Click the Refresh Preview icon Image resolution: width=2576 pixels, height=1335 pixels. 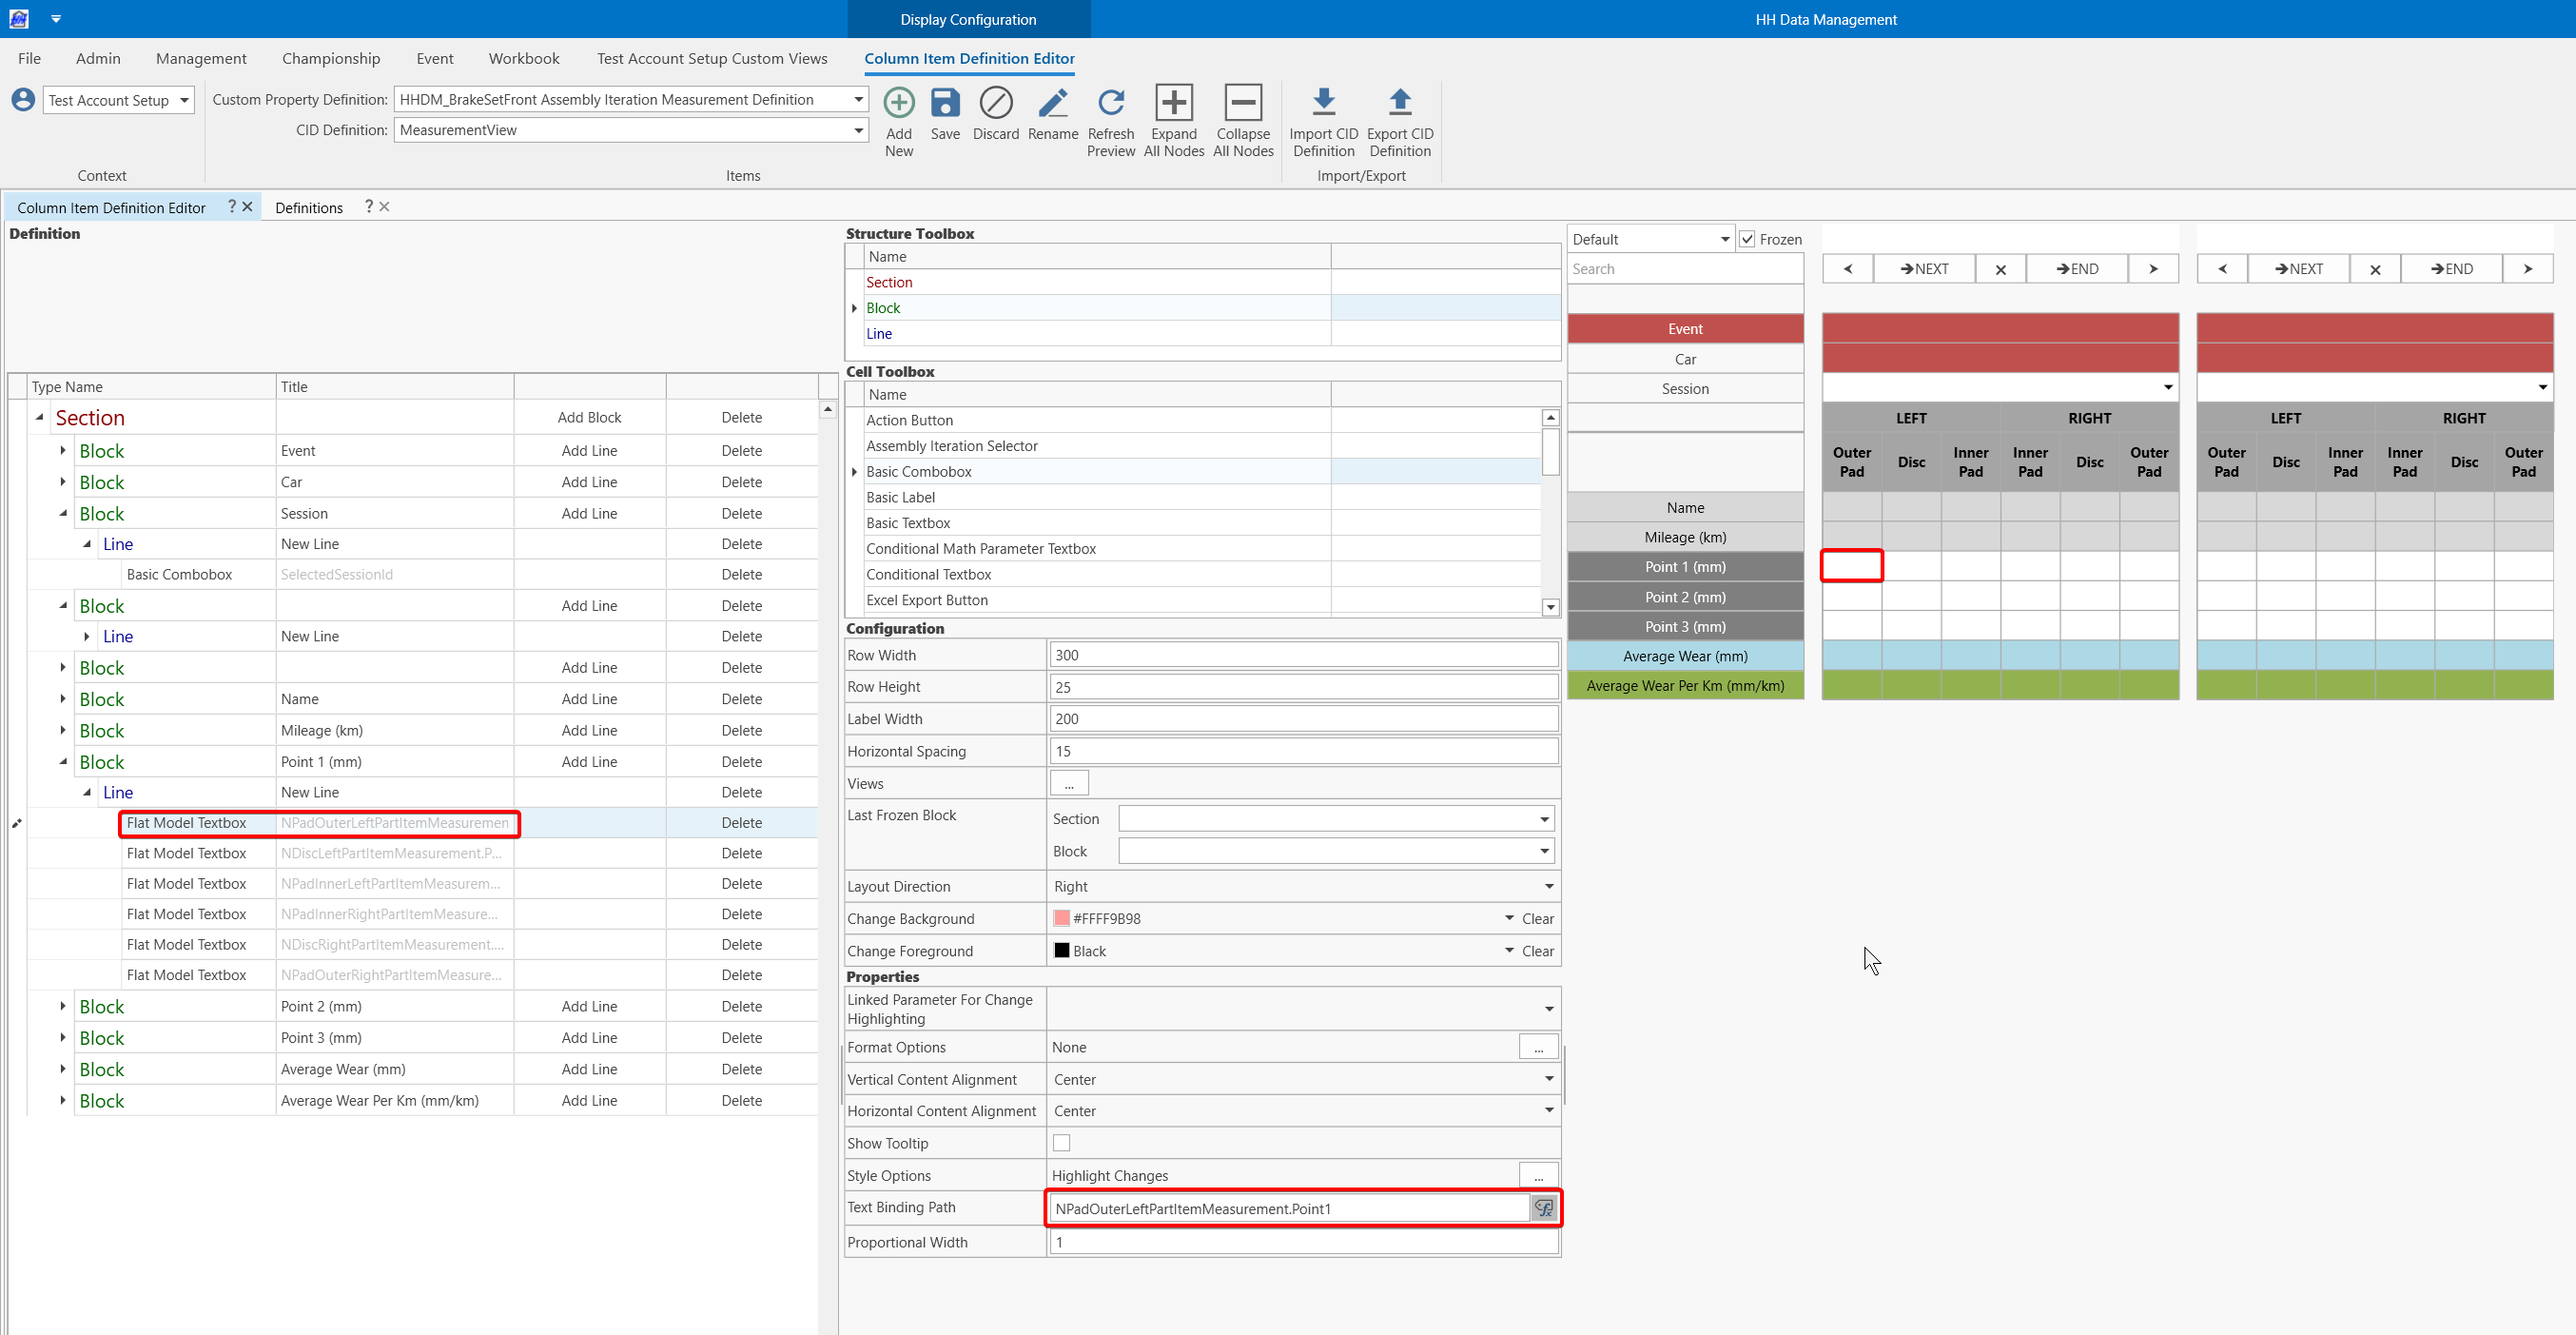coord(1110,103)
